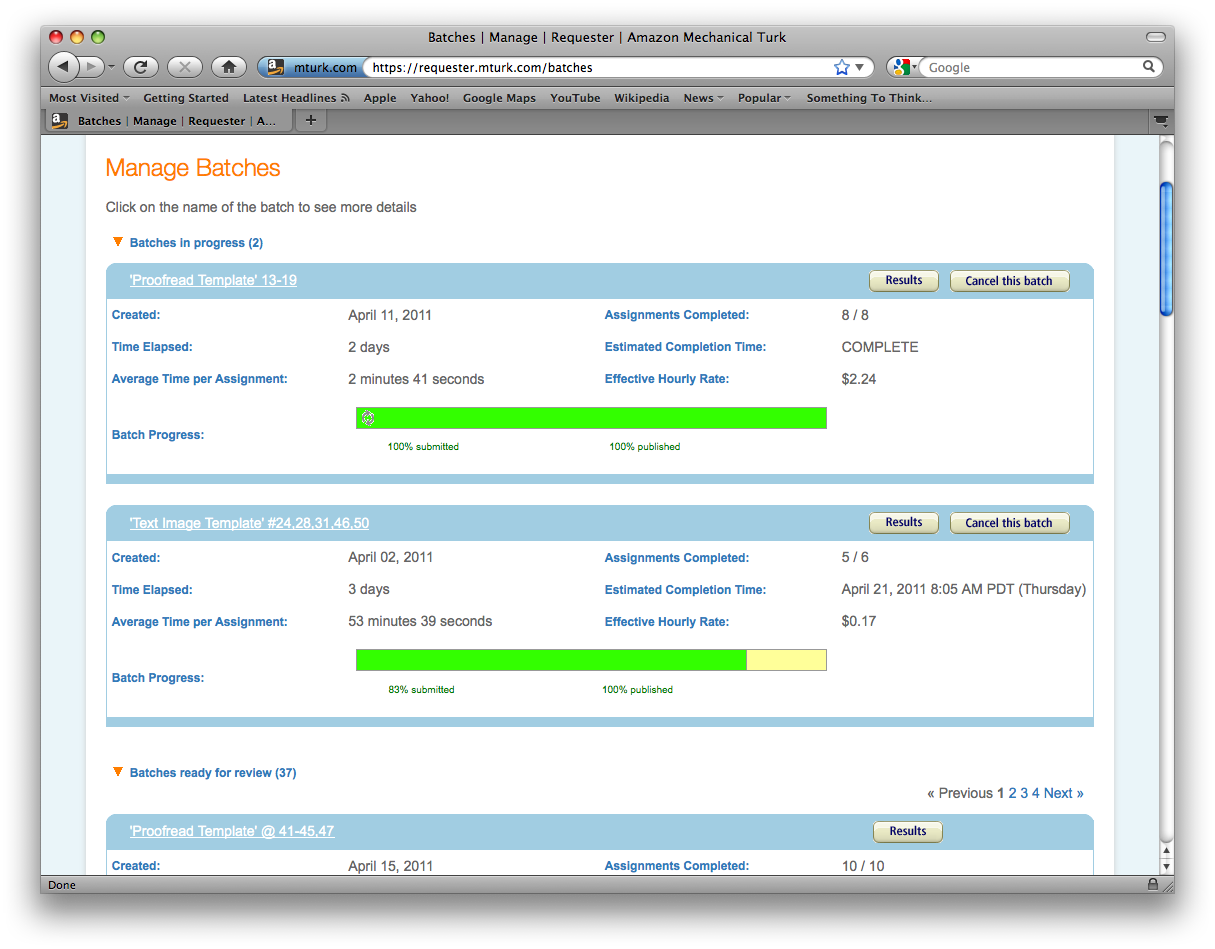Screen dimensions: 1215x949
Task: Click the window toolbar toggle pill button
Action: click(1155, 37)
